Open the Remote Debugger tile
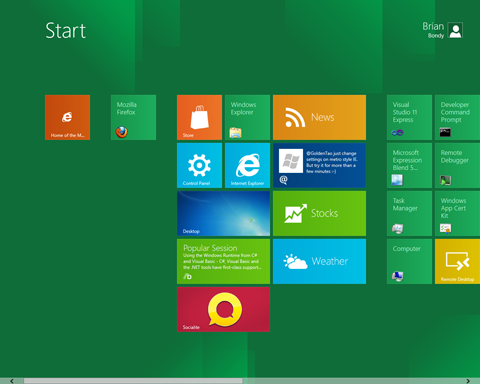Image resolution: width=480 pixels, height=384 pixels. (457, 165)
